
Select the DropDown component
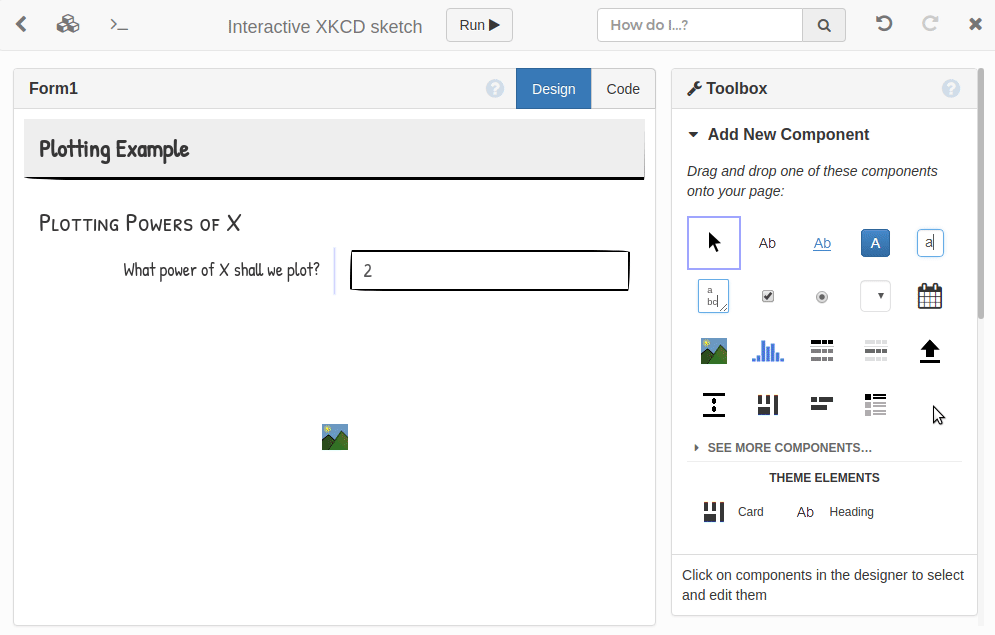coord(875,295)
